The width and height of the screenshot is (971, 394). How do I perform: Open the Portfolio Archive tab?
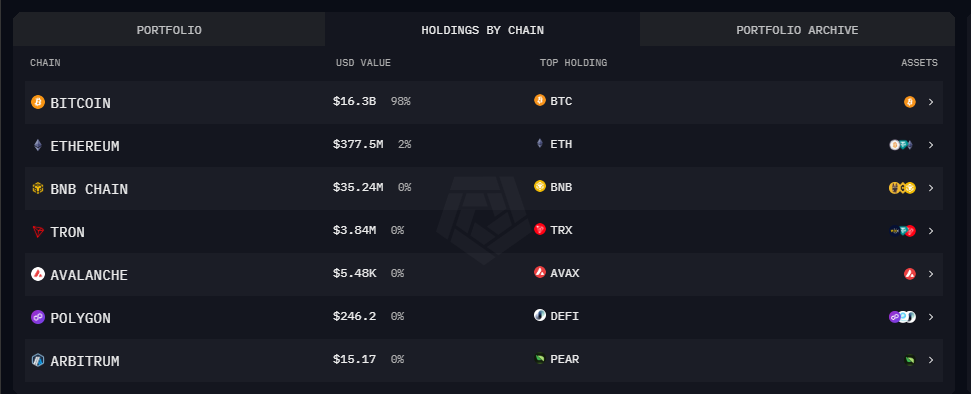click(797, 30)
